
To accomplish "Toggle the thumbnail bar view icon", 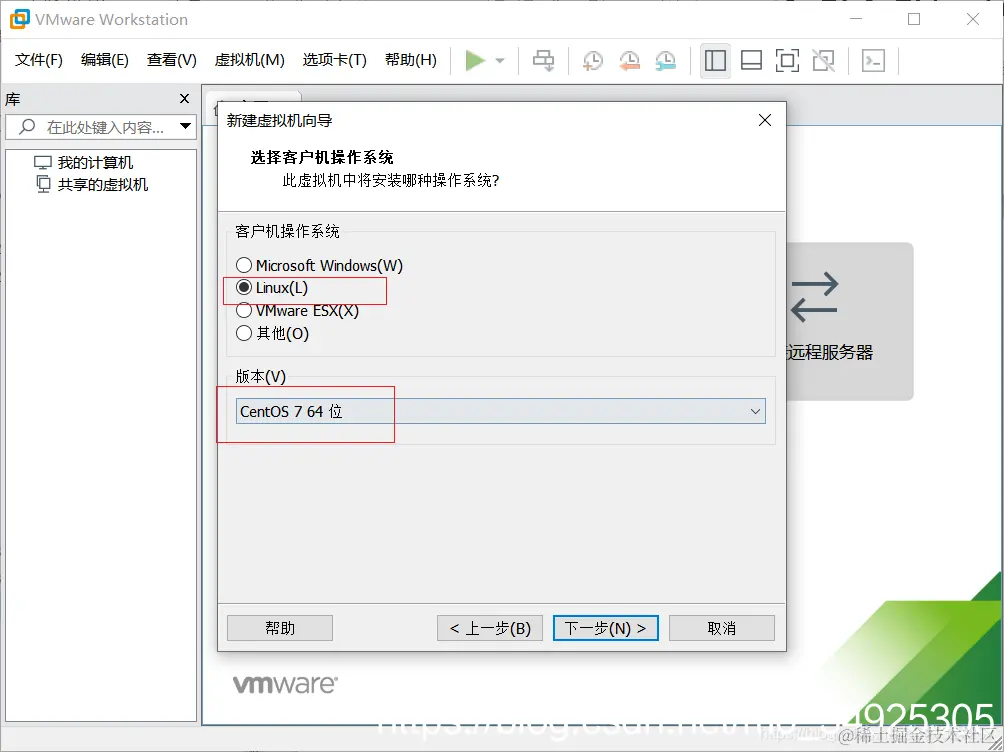I will [751, 61].
